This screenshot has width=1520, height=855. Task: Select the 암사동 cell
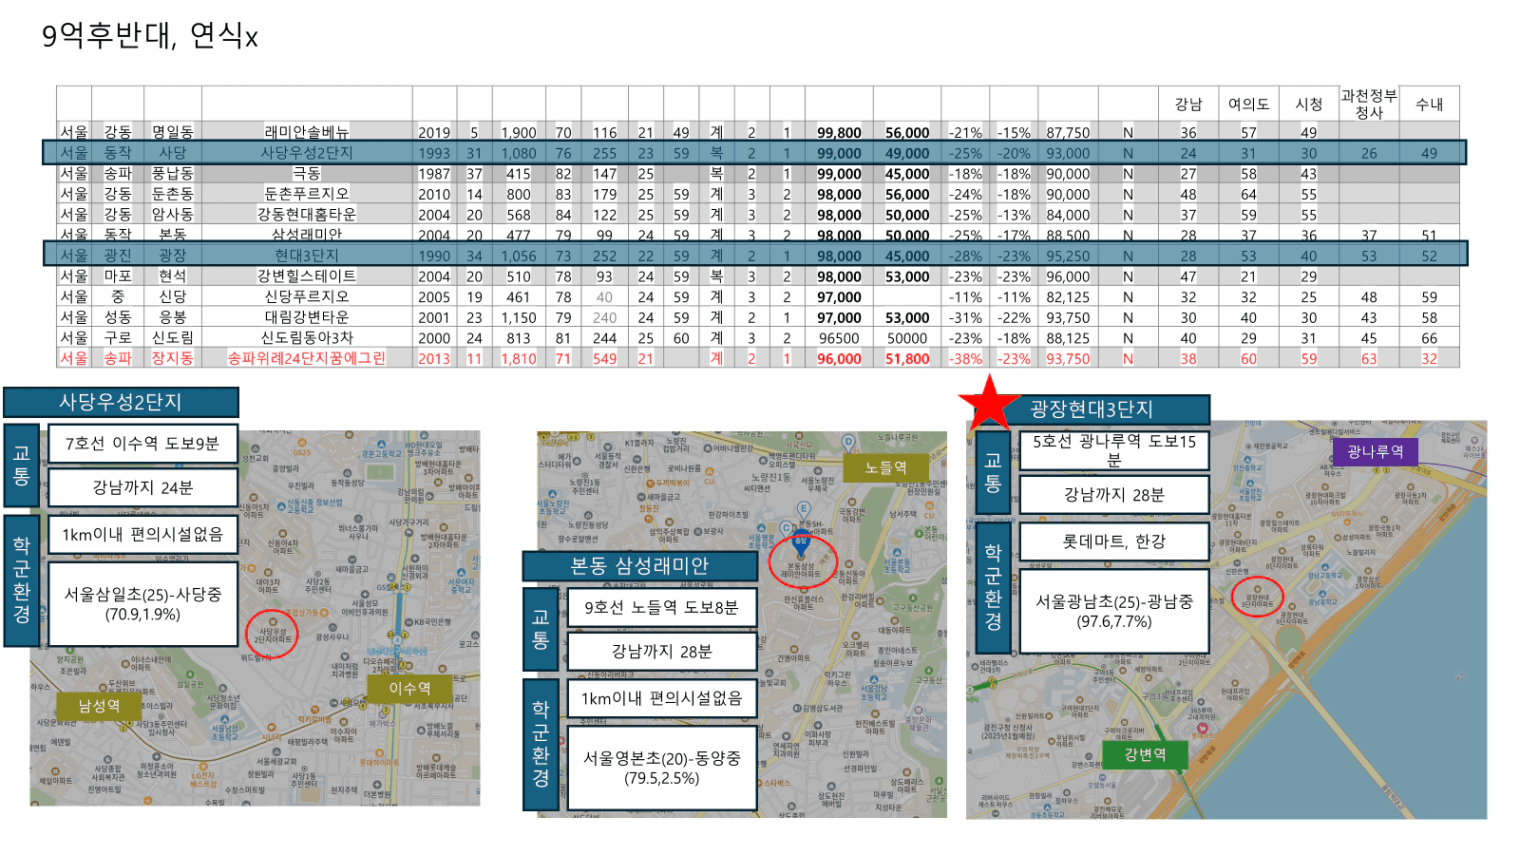pos(173,214)
